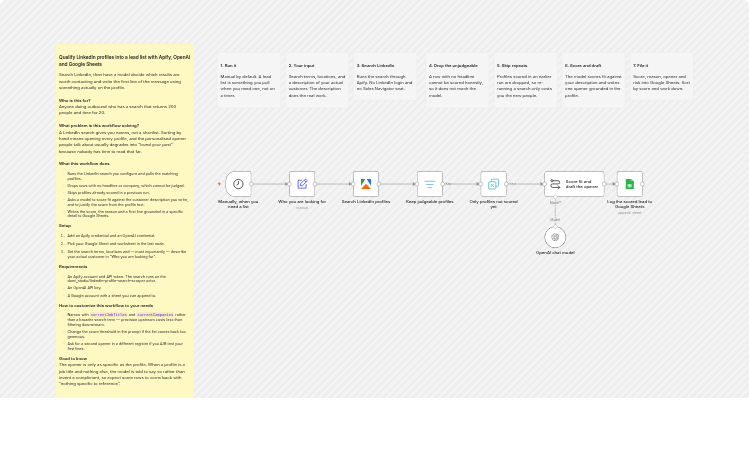This screenshot has height=450, width=749.
Task: Select the '1. Run it' sticky note
Action: (249, 80)
